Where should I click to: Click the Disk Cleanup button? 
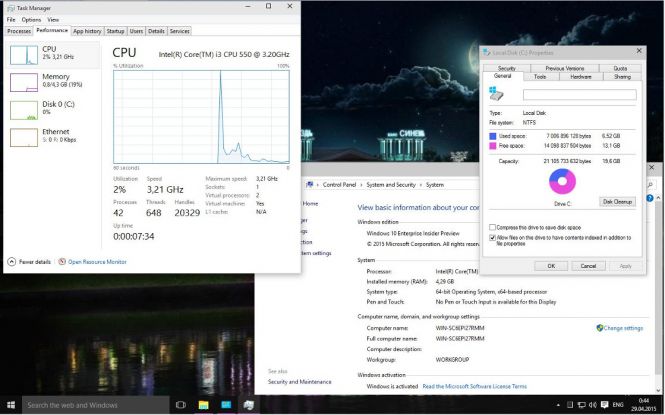coord(618,202)
